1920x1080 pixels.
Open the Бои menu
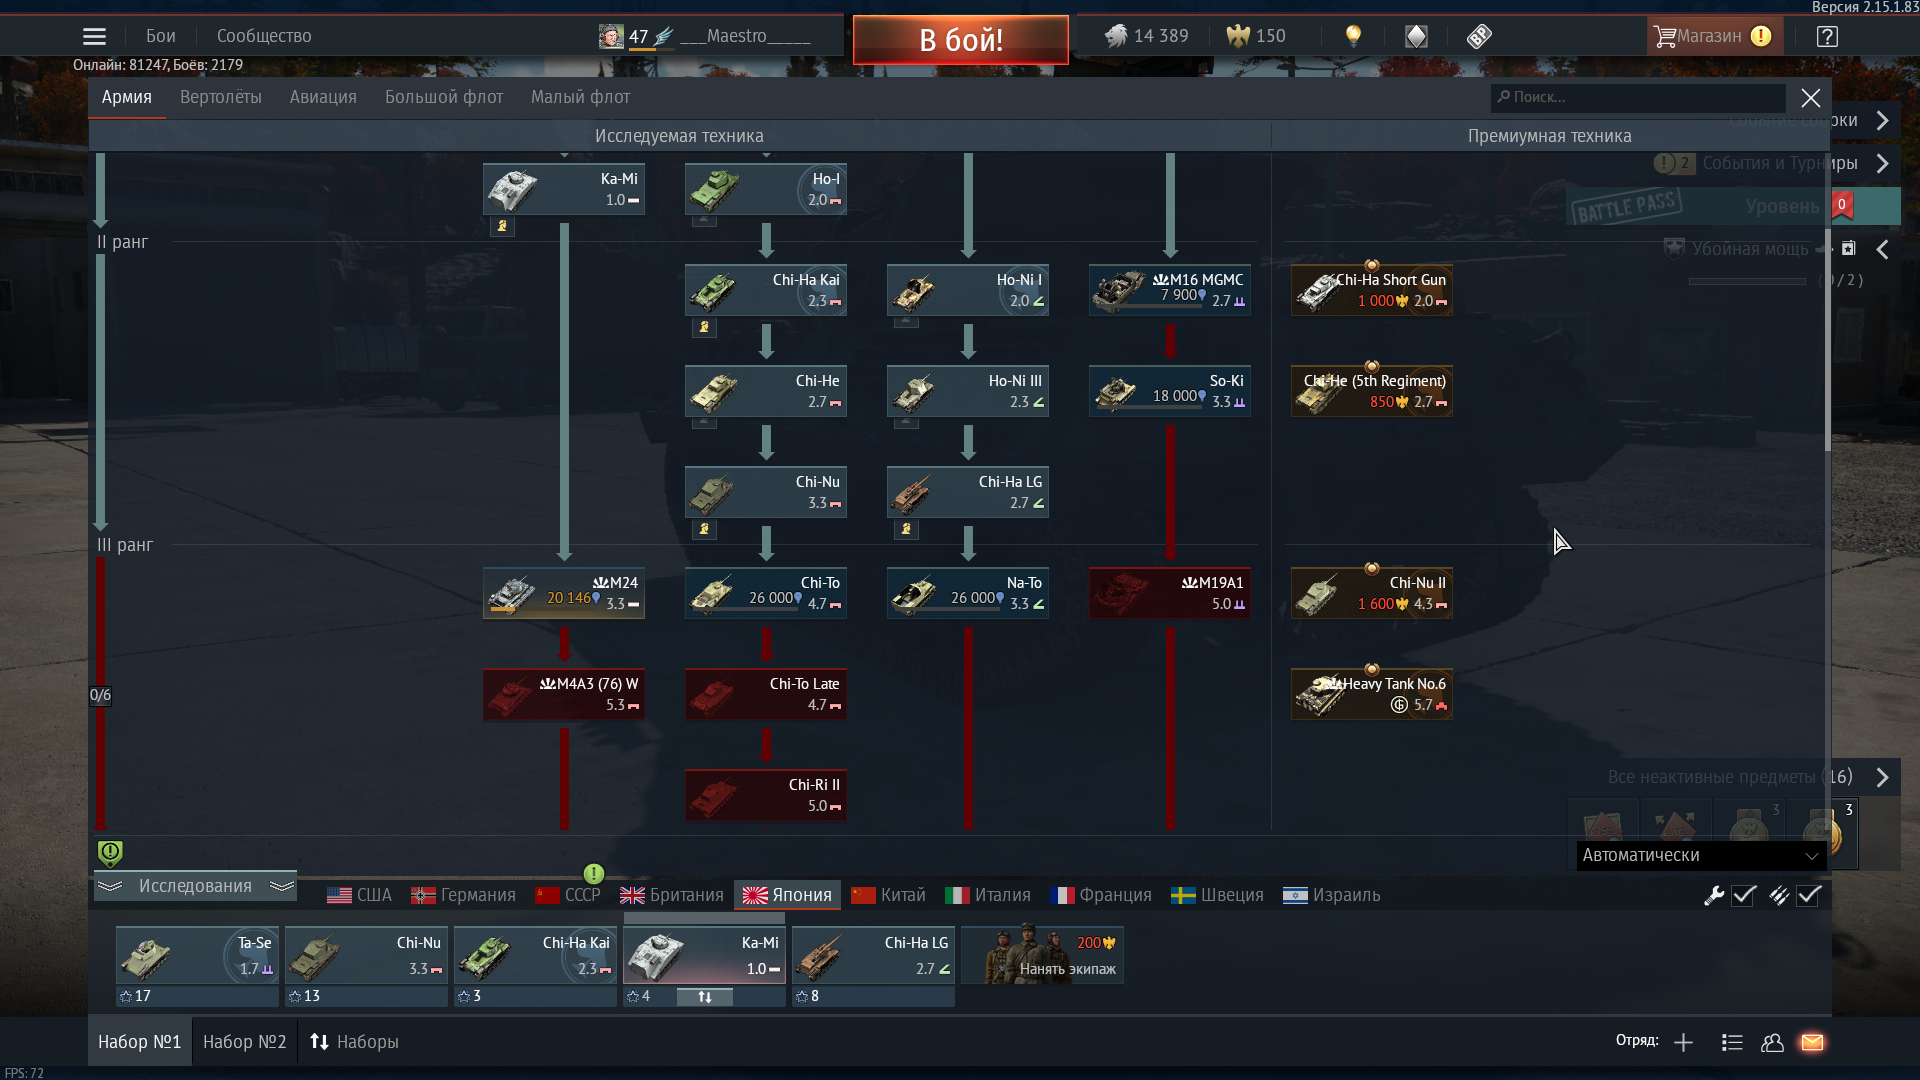tap(160, 36)
